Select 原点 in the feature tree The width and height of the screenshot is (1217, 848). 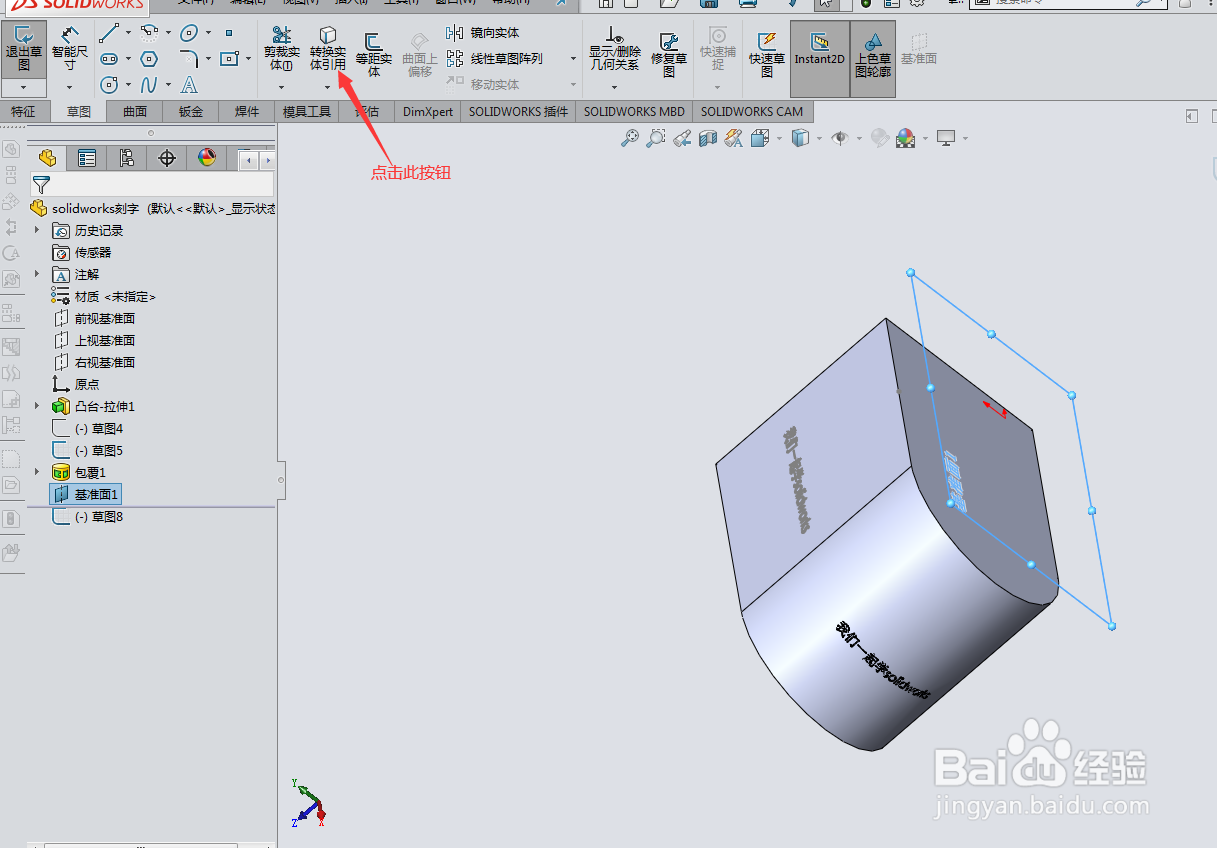click(x=76, y=384)
